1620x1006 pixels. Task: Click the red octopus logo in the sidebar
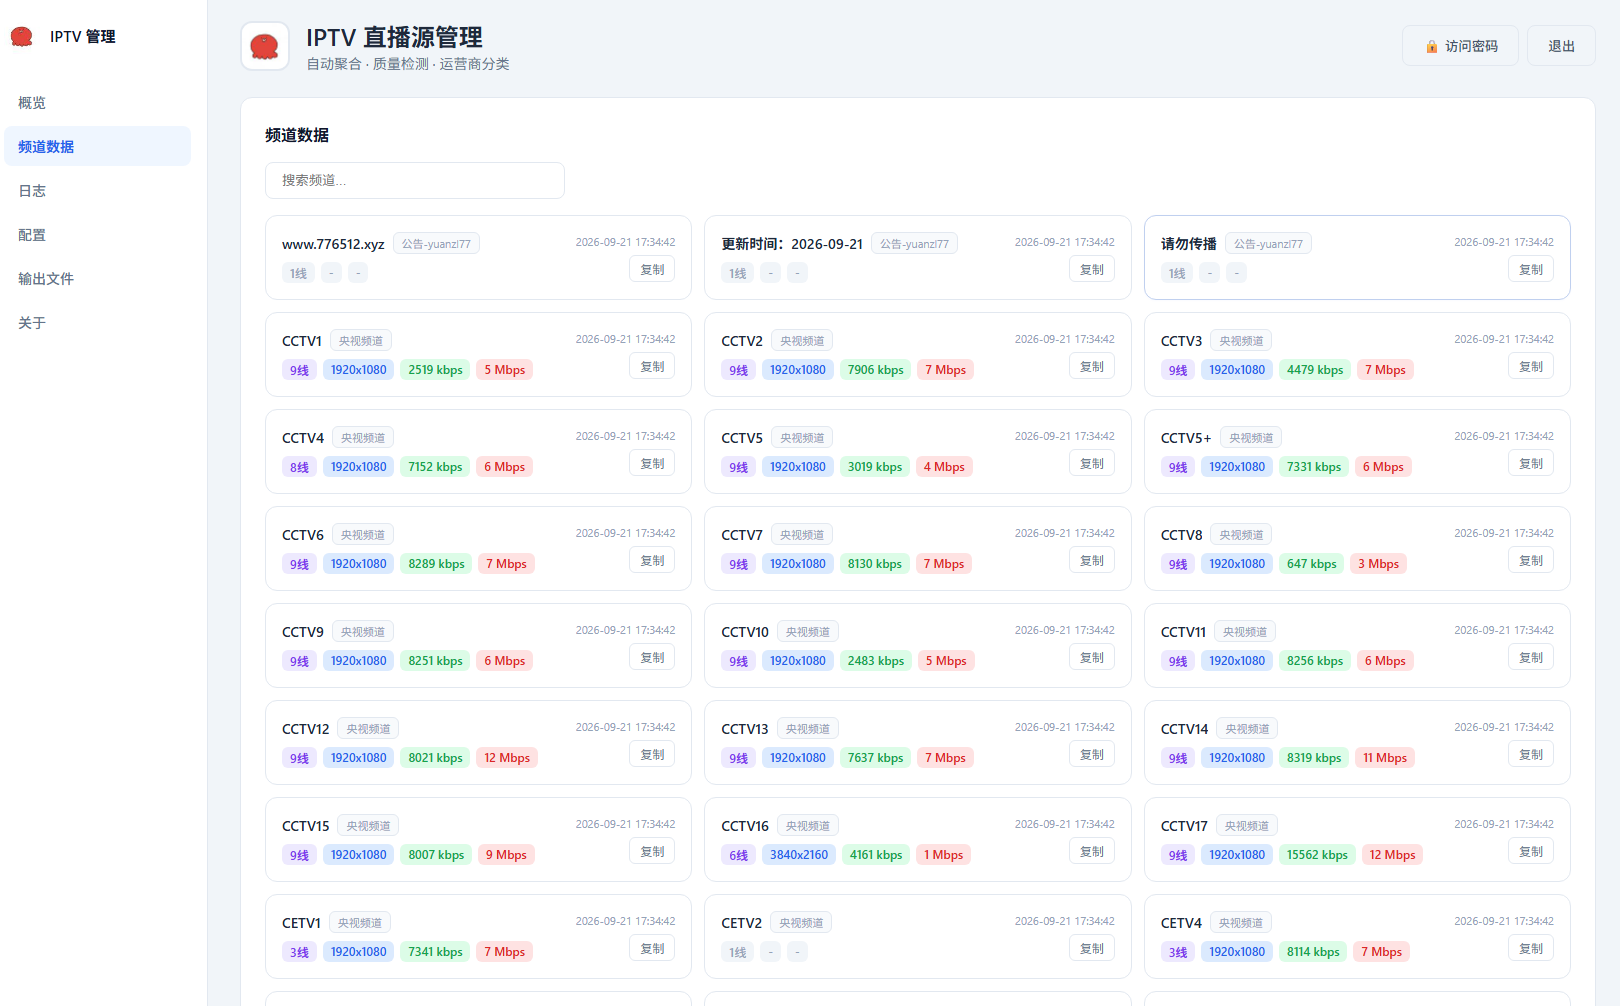point(22,37)
